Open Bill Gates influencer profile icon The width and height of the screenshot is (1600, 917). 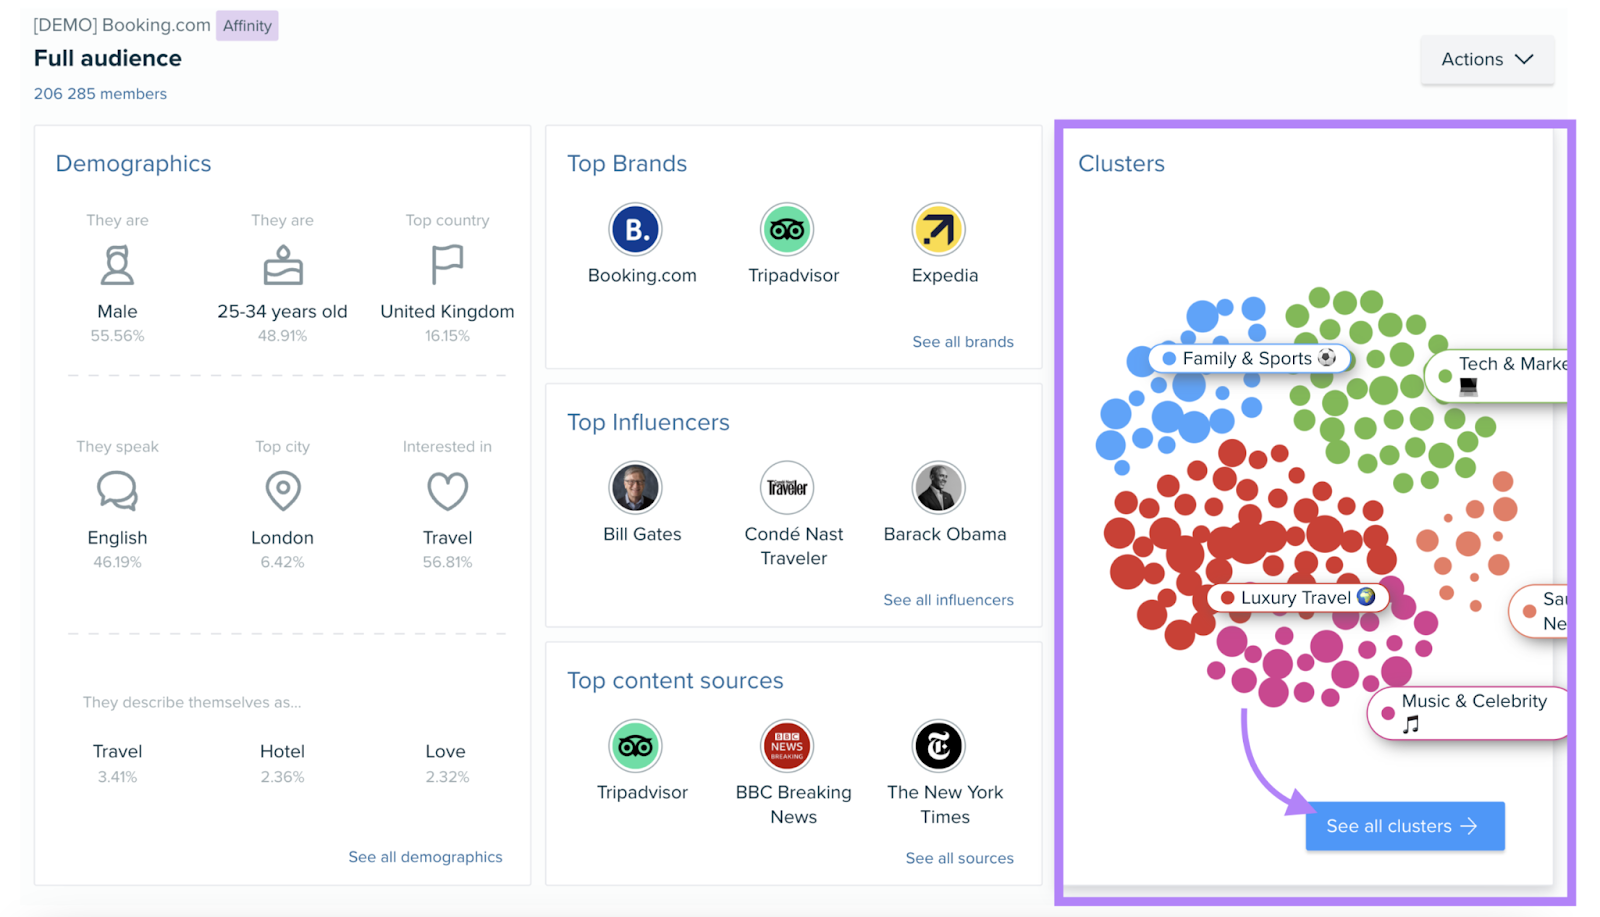(x=638, y=487)
